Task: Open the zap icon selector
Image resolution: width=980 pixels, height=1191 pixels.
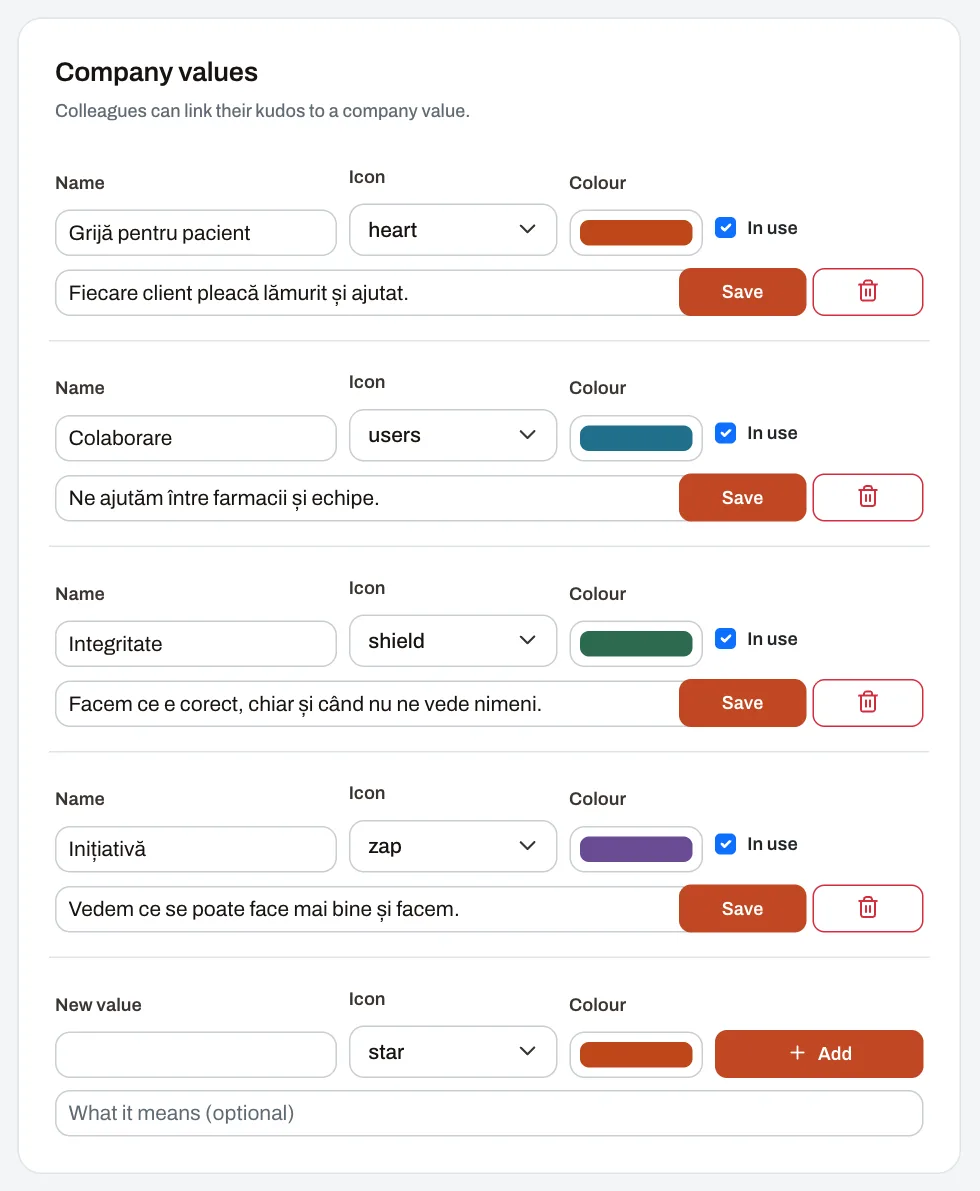Action: coord(453,846)
